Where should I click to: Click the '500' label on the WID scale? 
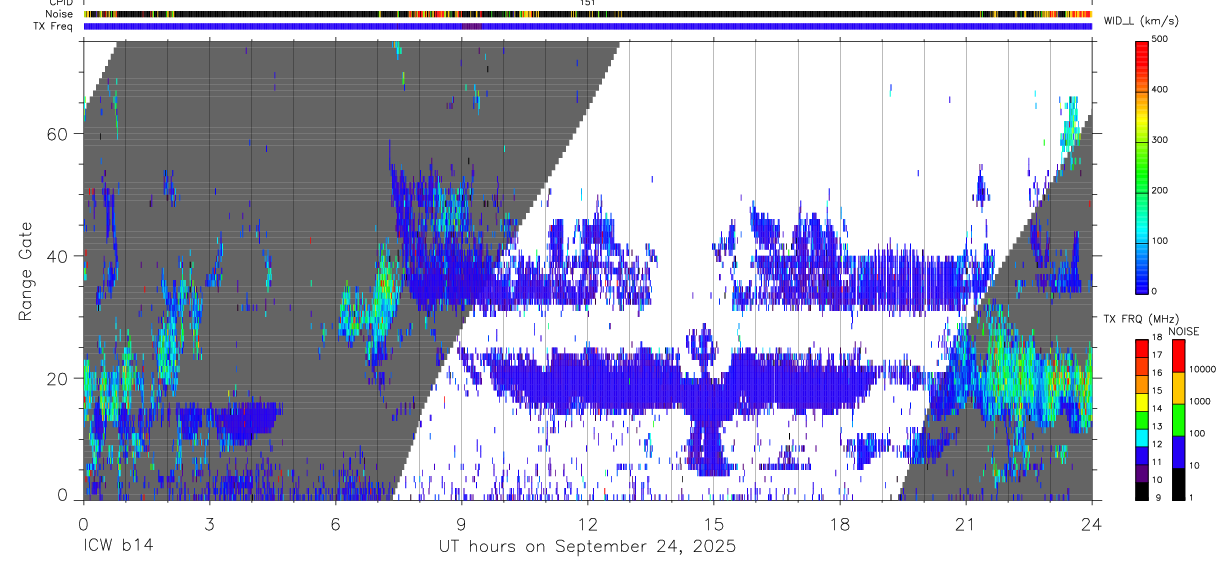(1160, 39)
